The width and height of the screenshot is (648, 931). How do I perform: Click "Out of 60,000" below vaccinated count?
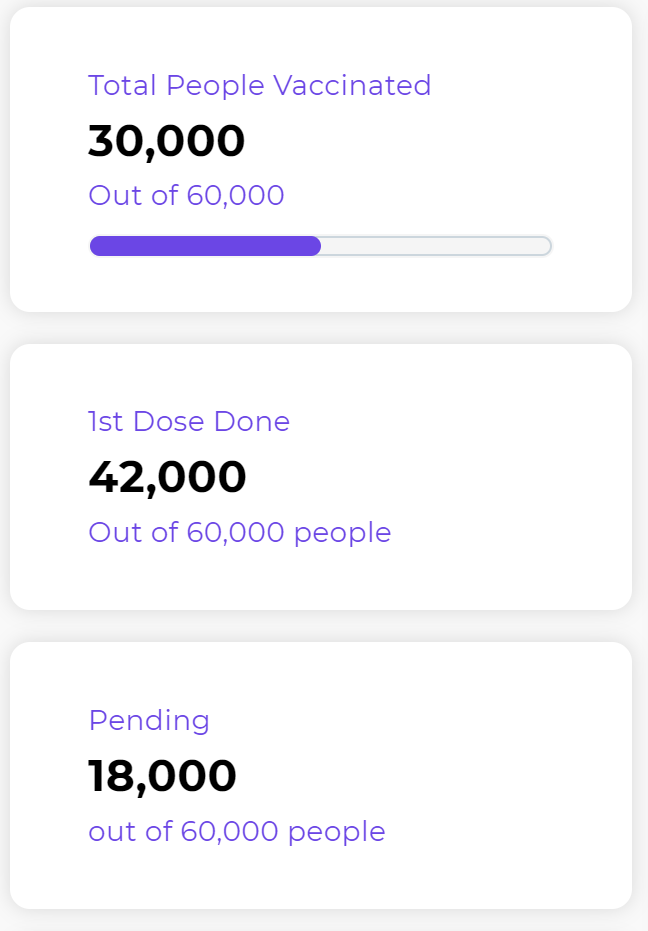(186, 195)
